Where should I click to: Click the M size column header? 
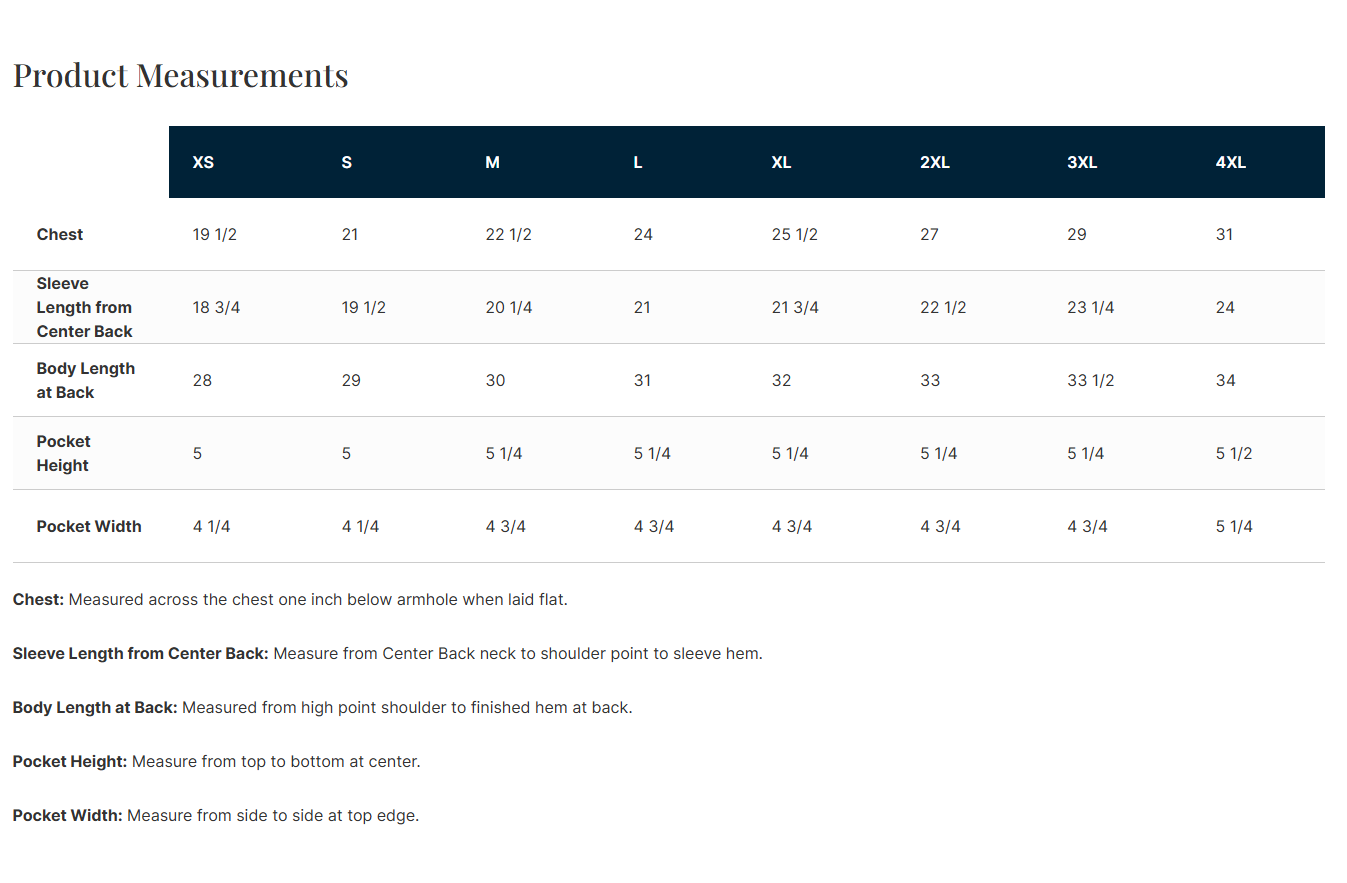coord(492,162)
